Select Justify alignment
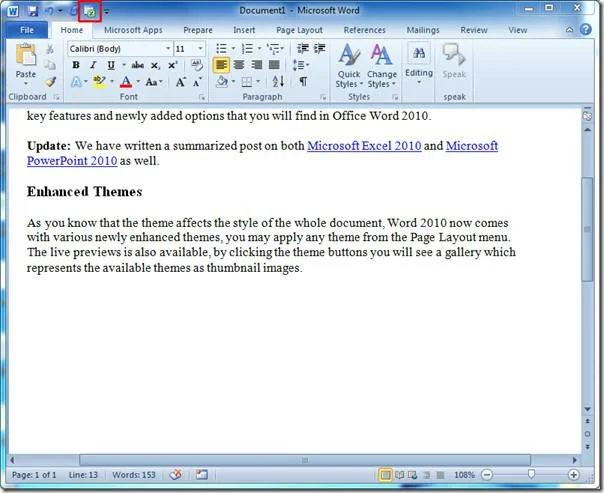Screen dimensions: 604x493 tap(274, 65)
